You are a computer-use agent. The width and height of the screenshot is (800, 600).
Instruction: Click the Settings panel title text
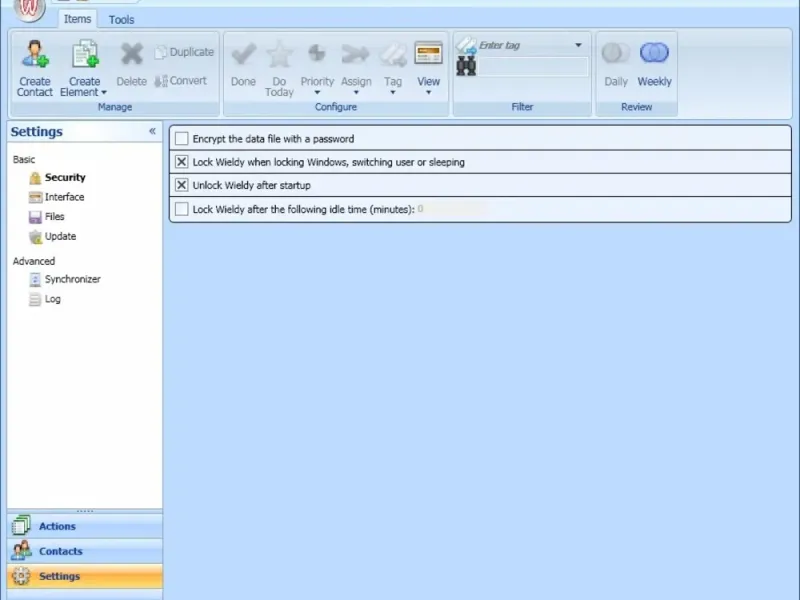[37, 132]
